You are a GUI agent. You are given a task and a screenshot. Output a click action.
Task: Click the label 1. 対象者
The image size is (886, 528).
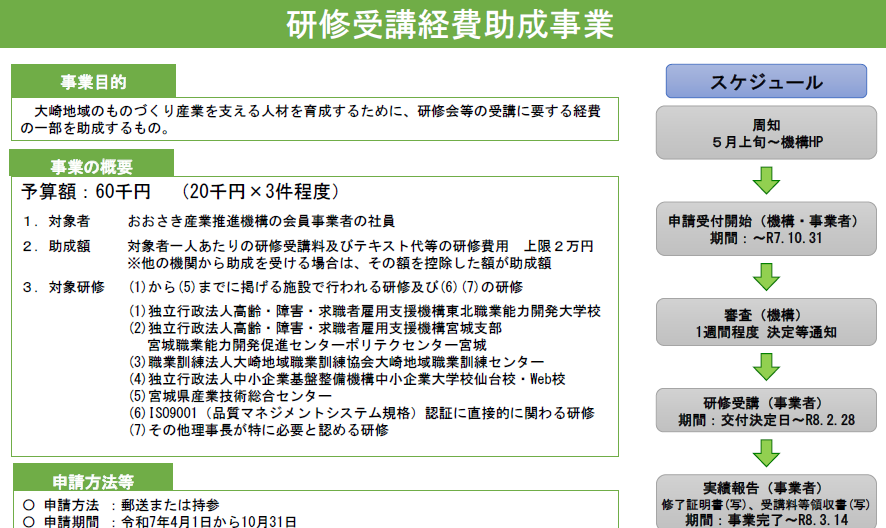tap(56, 221)
